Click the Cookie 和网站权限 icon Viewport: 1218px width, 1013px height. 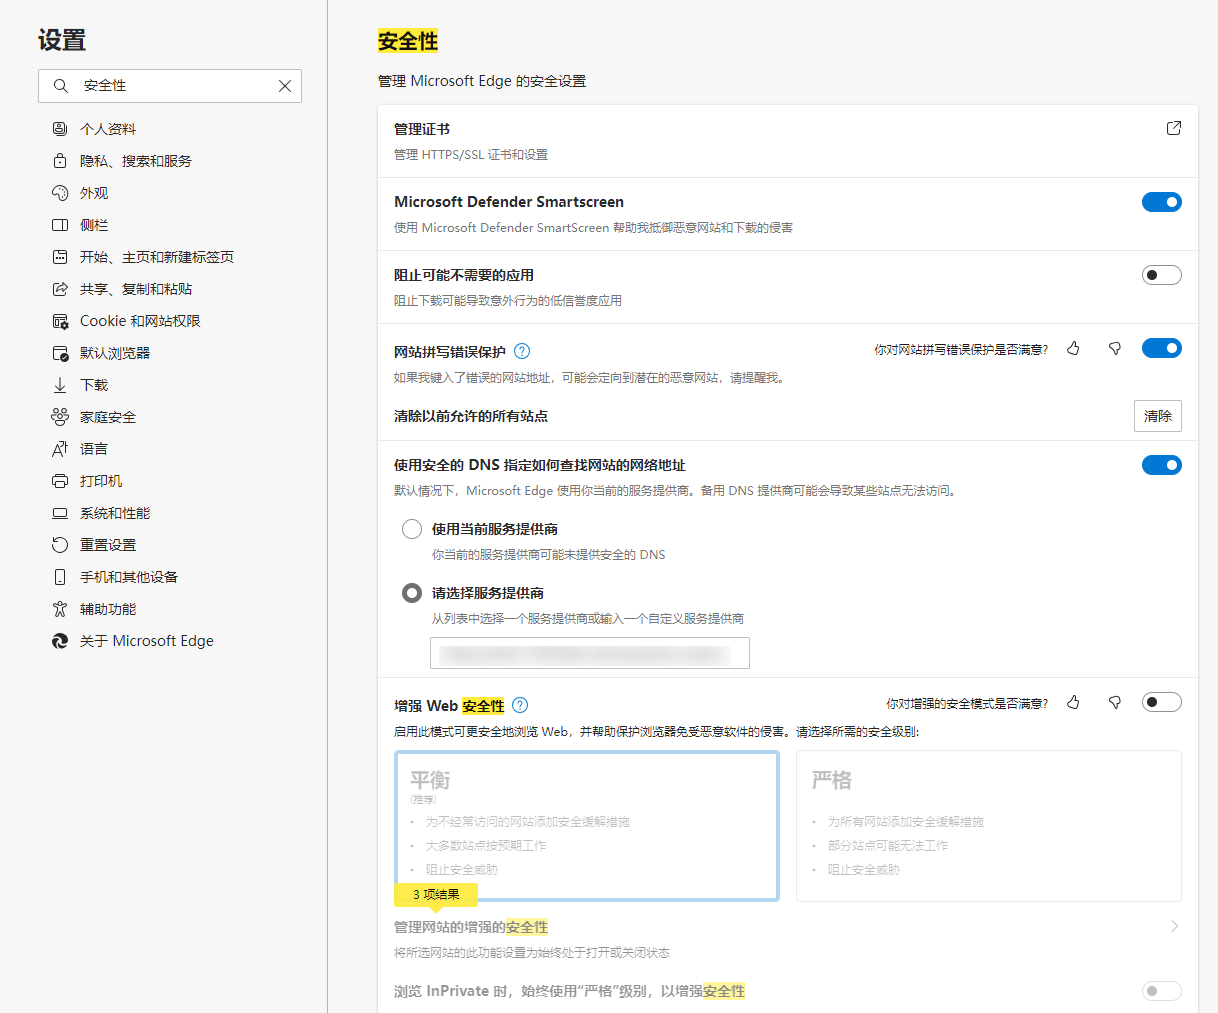click(60, 321)
